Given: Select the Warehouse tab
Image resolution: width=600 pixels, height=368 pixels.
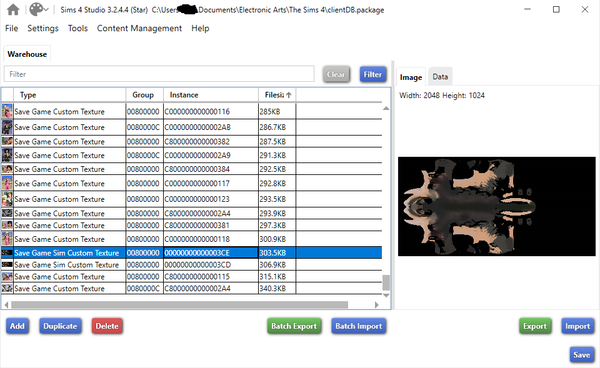Looking at the screenshot, I should (27, 54).
